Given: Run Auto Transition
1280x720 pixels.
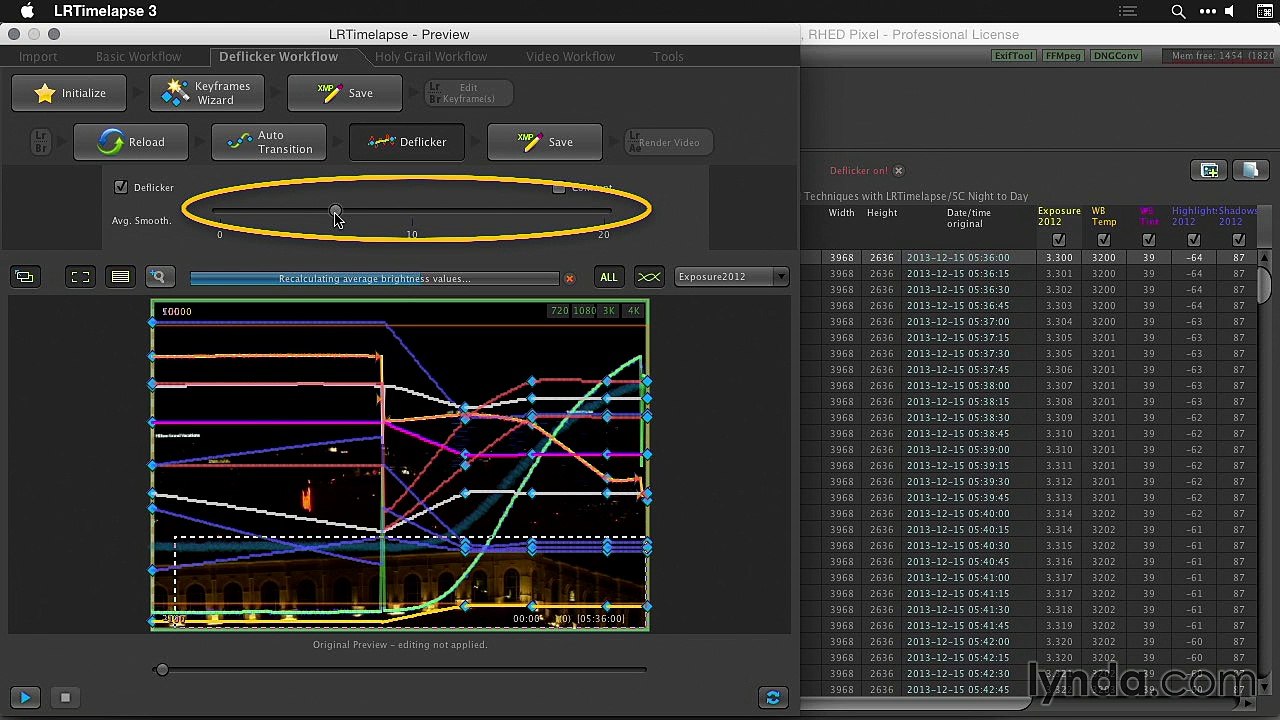Looking at the screenshot, I should [x=269, y=142].
